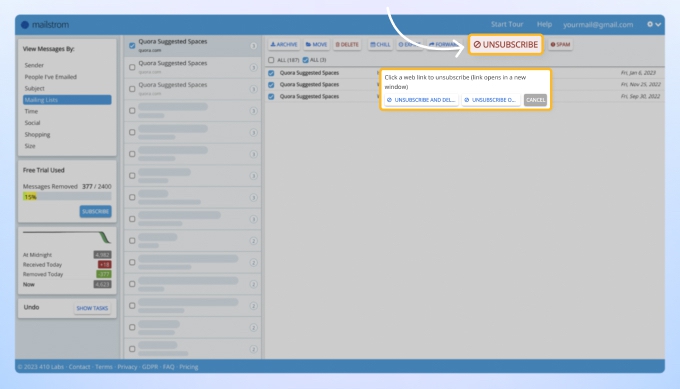Cancel the unsubscribe popup
The width and height of the screenshot is (680, 389).
pyautogui.click(x=535, y=100)
